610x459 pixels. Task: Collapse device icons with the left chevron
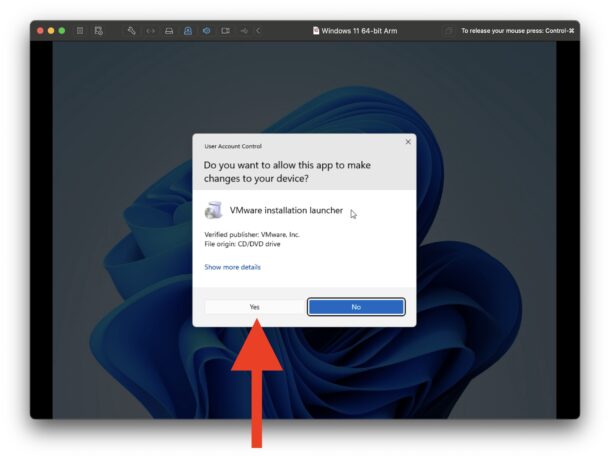258,31
